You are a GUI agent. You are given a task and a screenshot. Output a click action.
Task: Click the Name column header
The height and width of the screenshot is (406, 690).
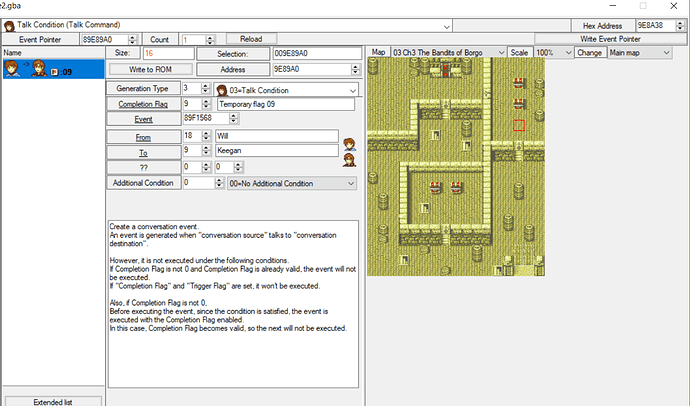point(53,53)
